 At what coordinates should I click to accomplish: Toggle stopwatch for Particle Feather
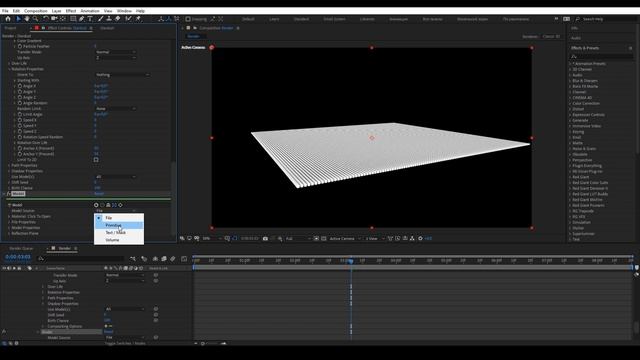[20, 47]
